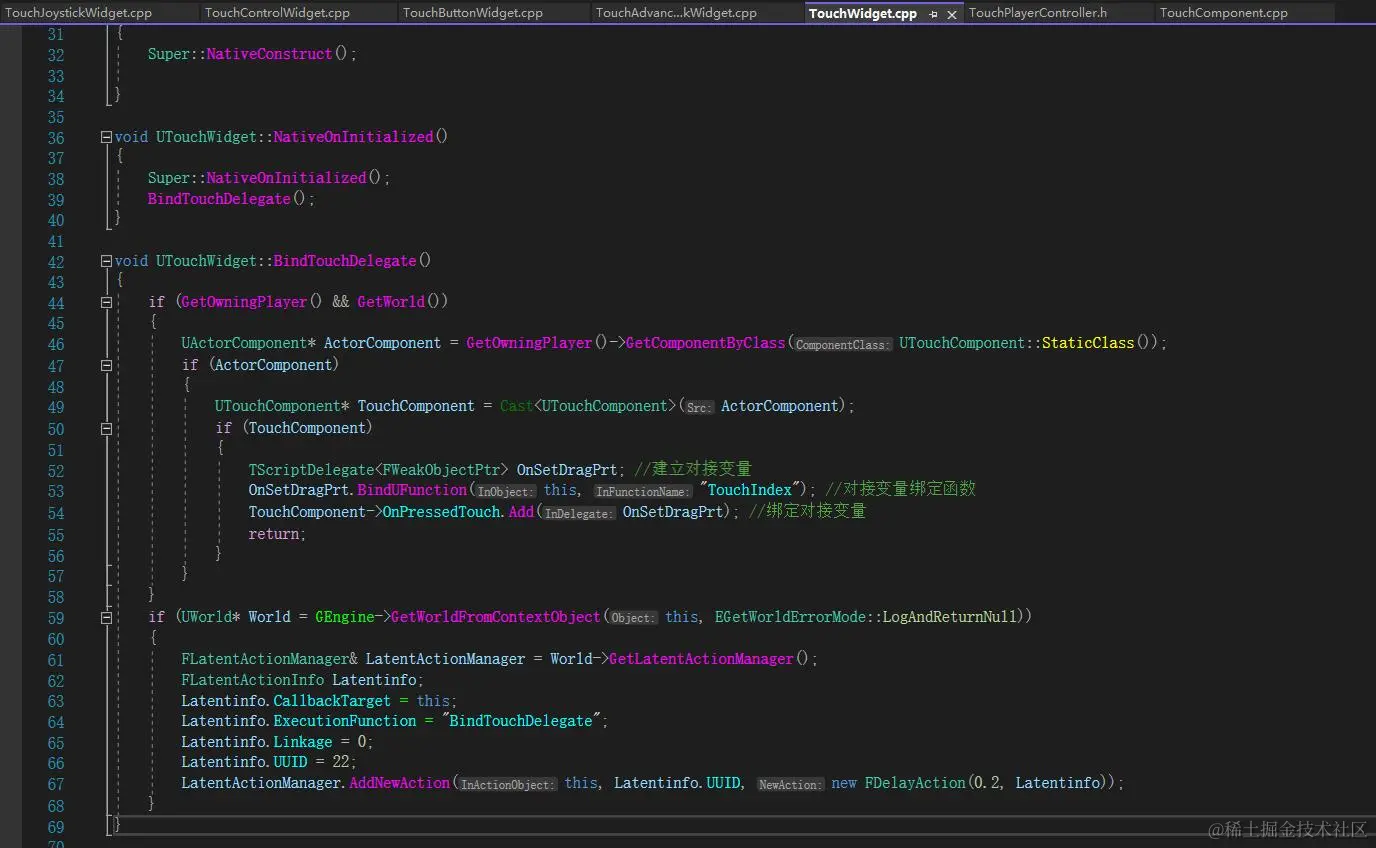Click line number 67 in the gutter
Image resolution: width=1376 pixels, height=848 pixels.
tap(56, 784)
